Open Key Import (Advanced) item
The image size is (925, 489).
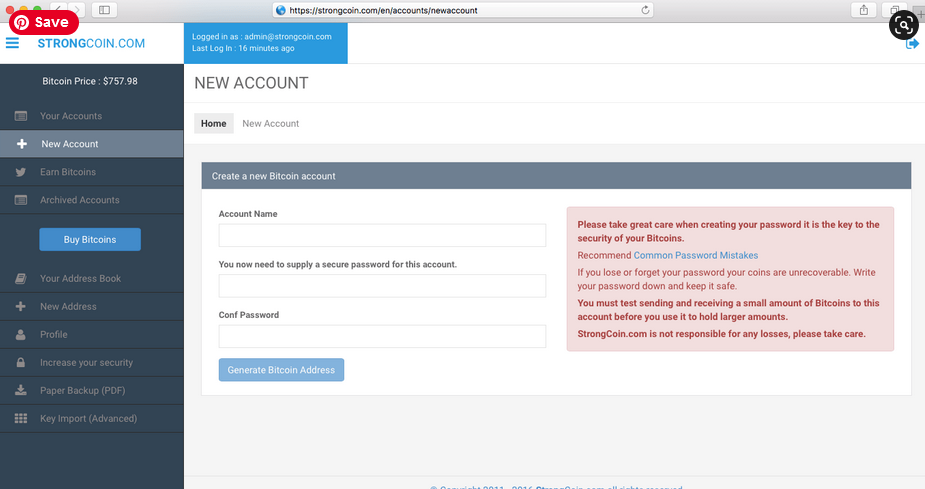point(91,418)
